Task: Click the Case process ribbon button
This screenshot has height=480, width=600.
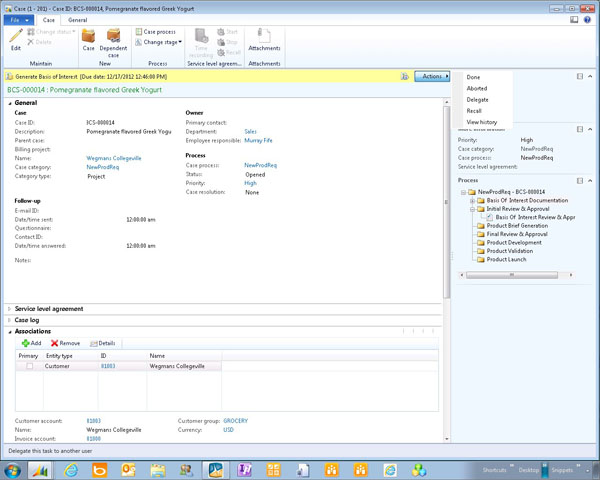Action: pyautogui.click(x=160, y=32)
